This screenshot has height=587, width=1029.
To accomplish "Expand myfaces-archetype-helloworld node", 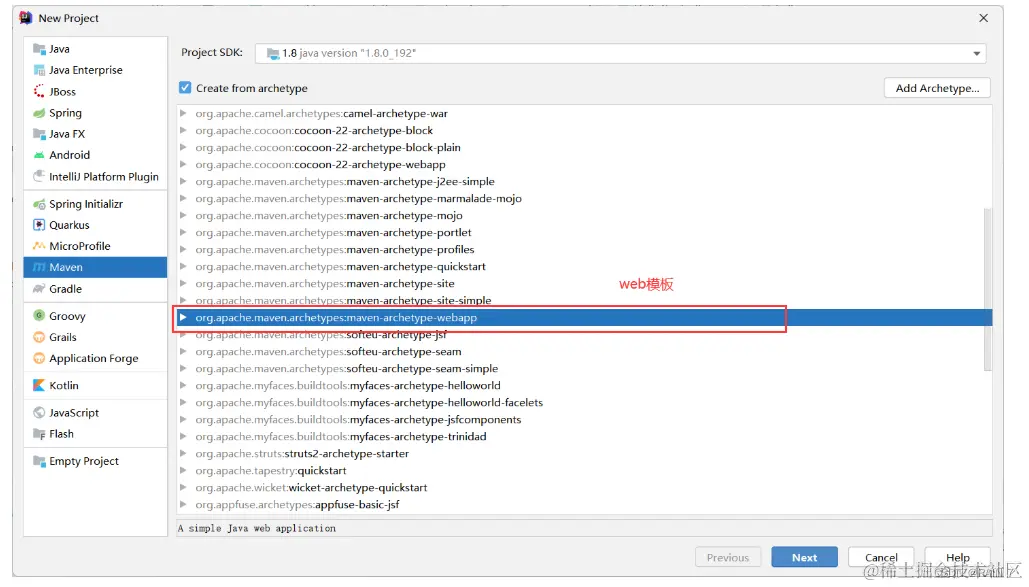I will (183, 386).
